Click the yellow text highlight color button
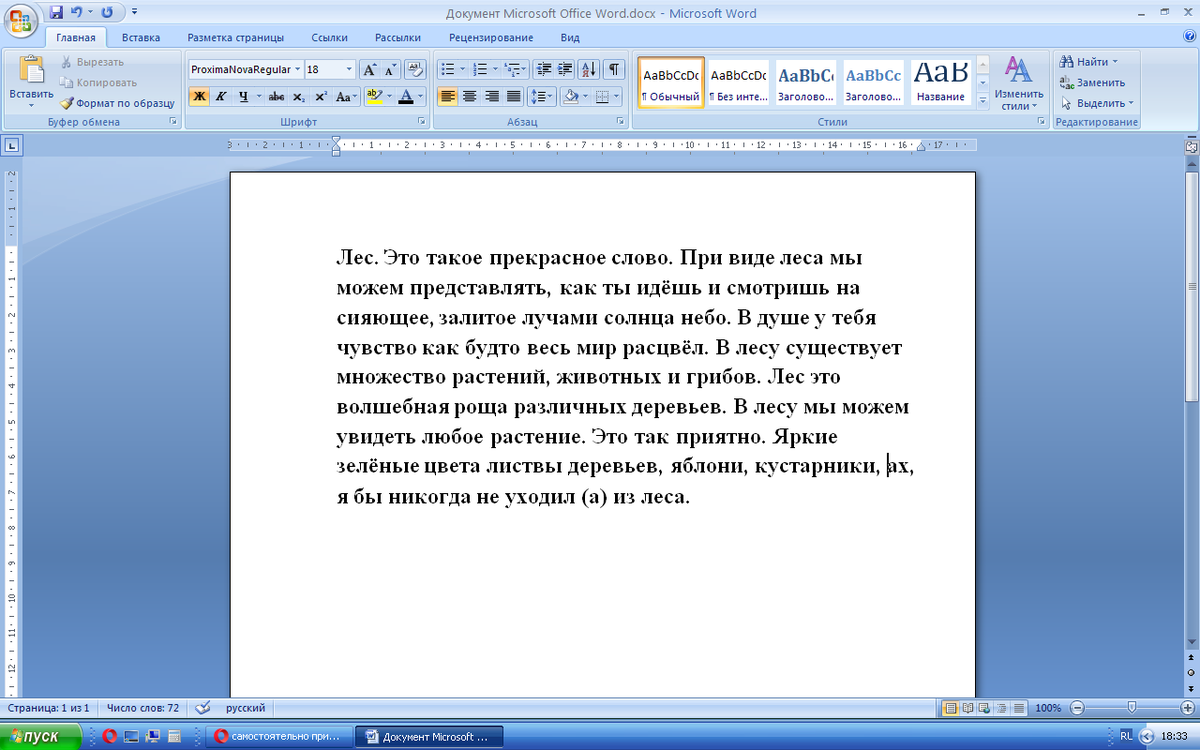 click(x=374, y=97)
